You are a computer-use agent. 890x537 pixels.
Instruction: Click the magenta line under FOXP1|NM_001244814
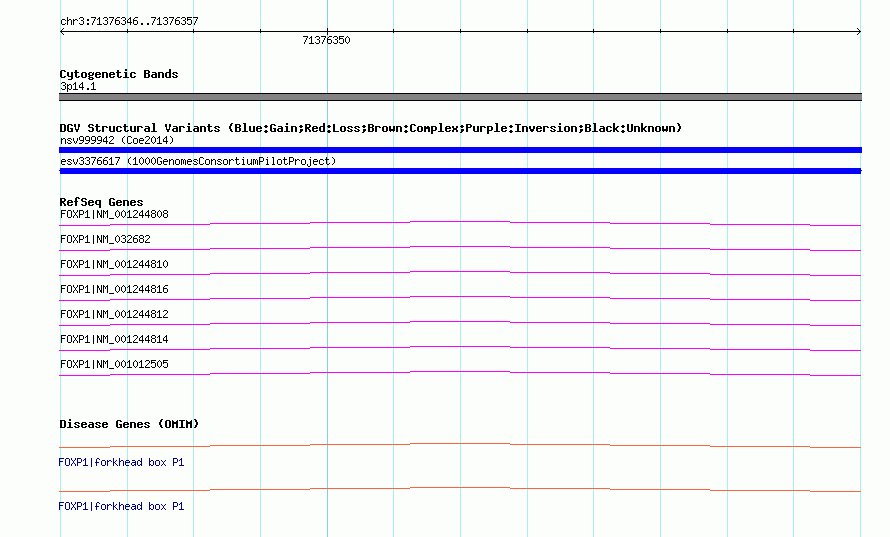[460, 348]
